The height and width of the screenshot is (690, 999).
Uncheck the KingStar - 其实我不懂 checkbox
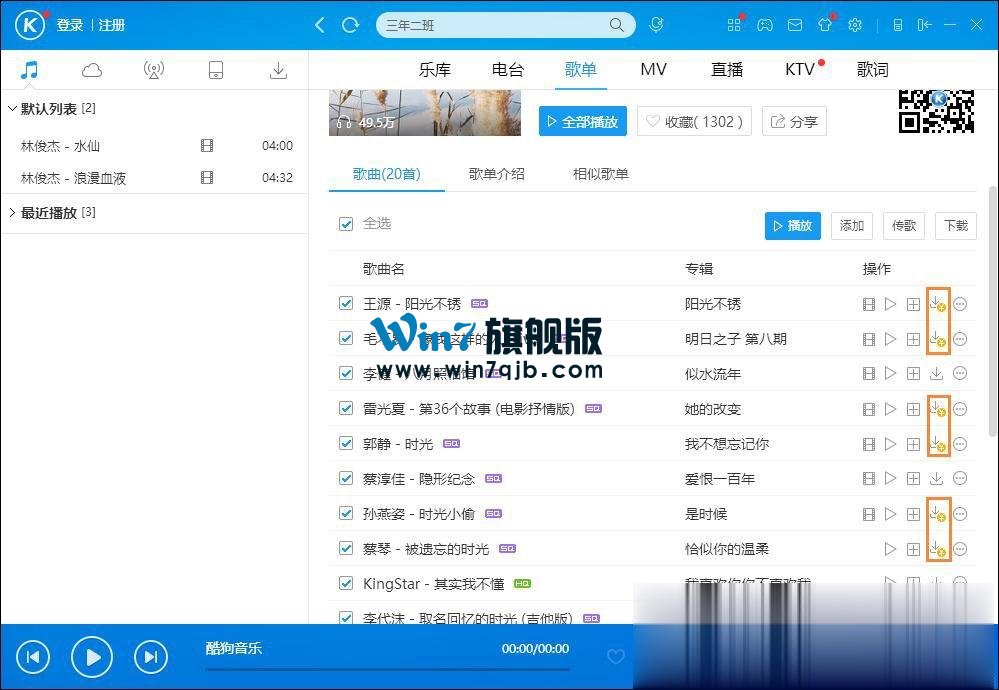346,584
